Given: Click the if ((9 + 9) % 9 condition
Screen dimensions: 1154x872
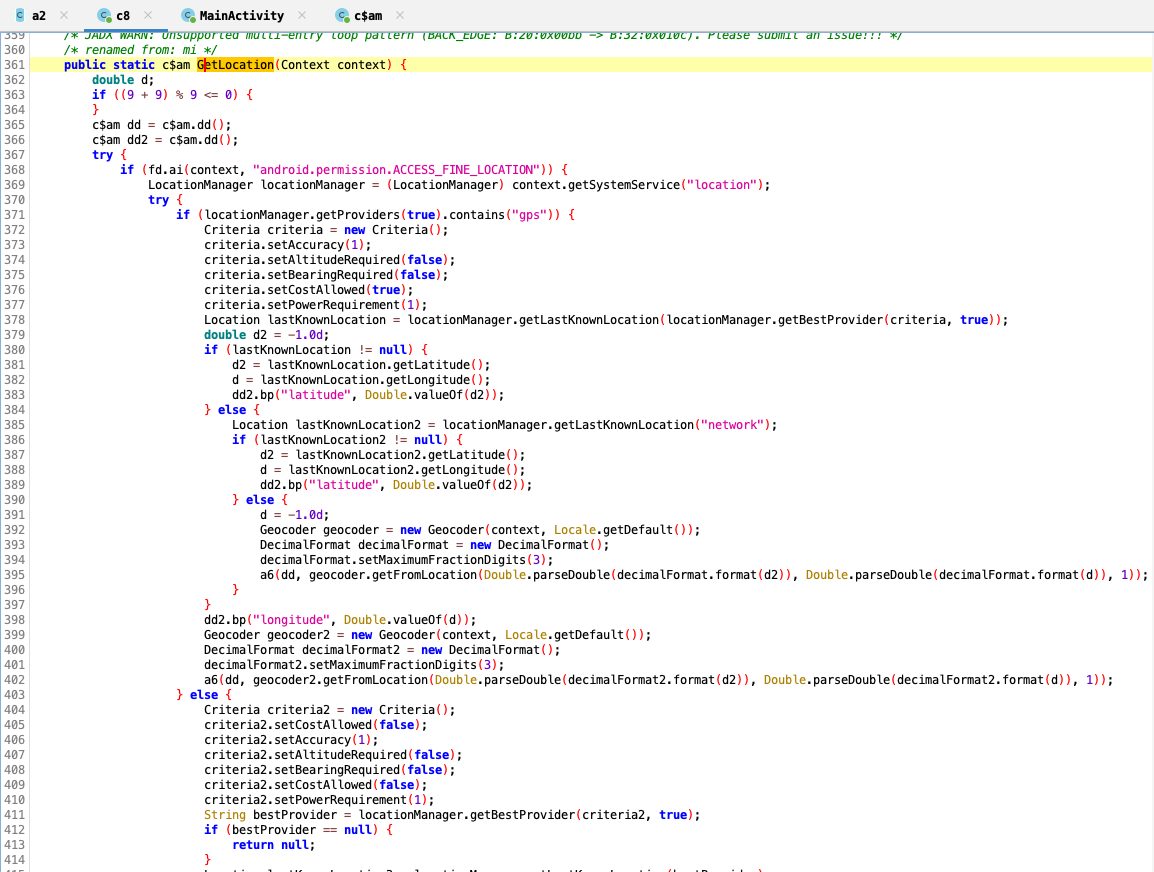Looking at the screenshot, I should tap(172, 95).
